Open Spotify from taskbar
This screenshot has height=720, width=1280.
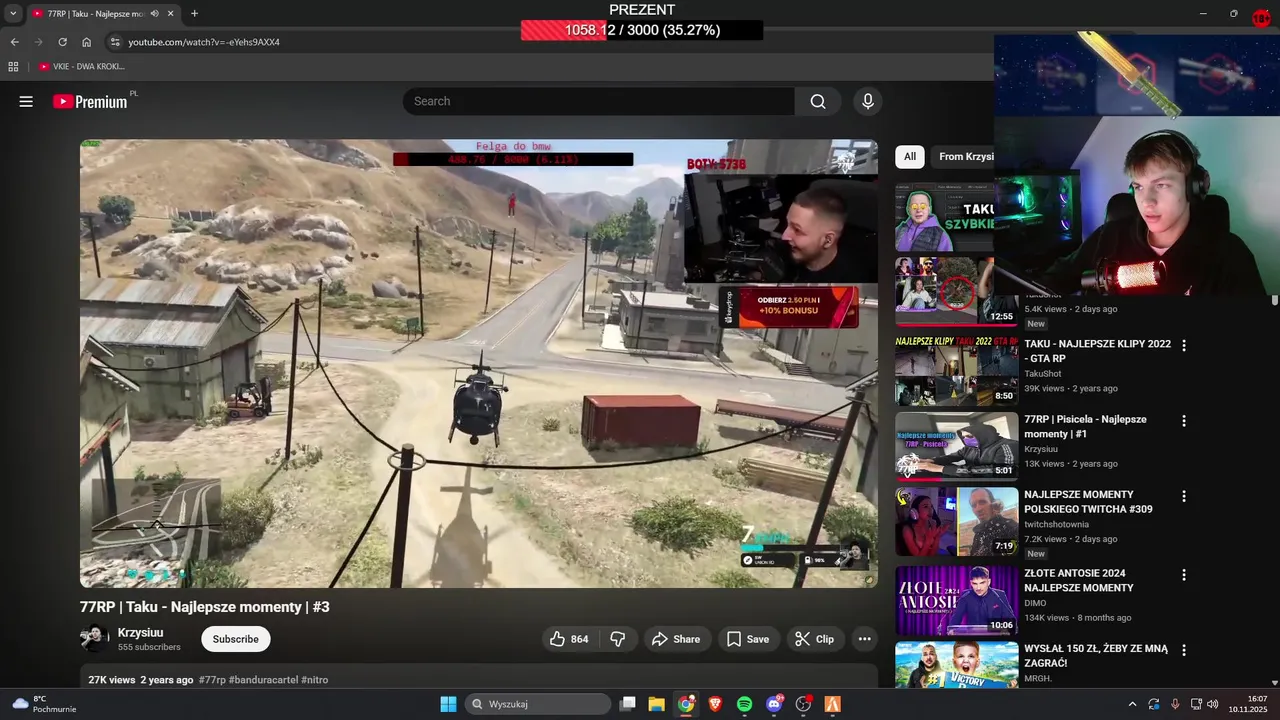click(x=744, y=704)
